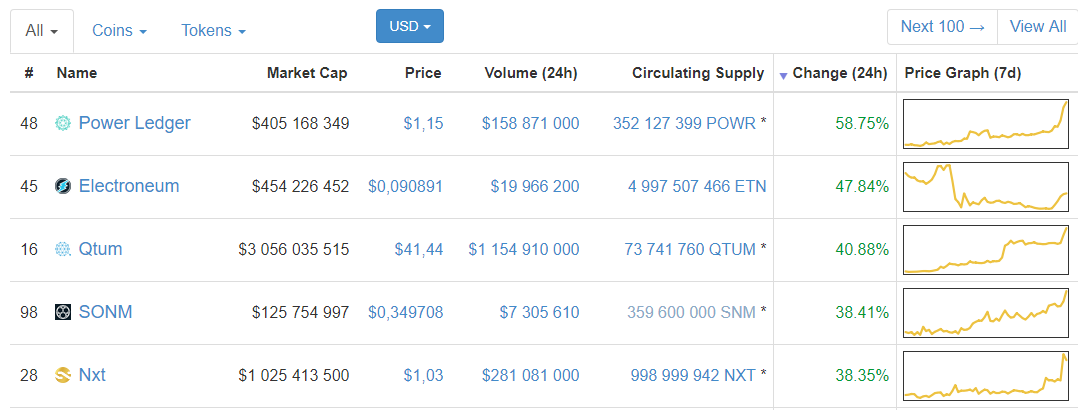Viewport: 1078px width, 410px height.
Task: Open the Electroneum name link
Action: click(x=129, y=186)
